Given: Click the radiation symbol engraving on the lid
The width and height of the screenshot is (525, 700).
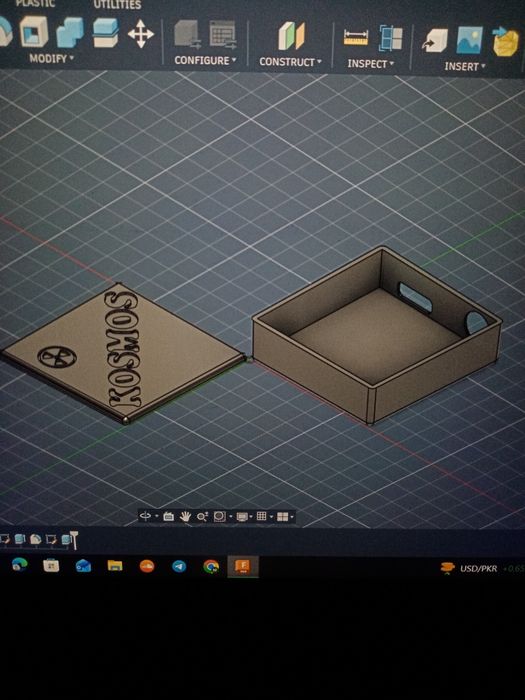Looking at the screenshot, I should [x=57, y=357].
